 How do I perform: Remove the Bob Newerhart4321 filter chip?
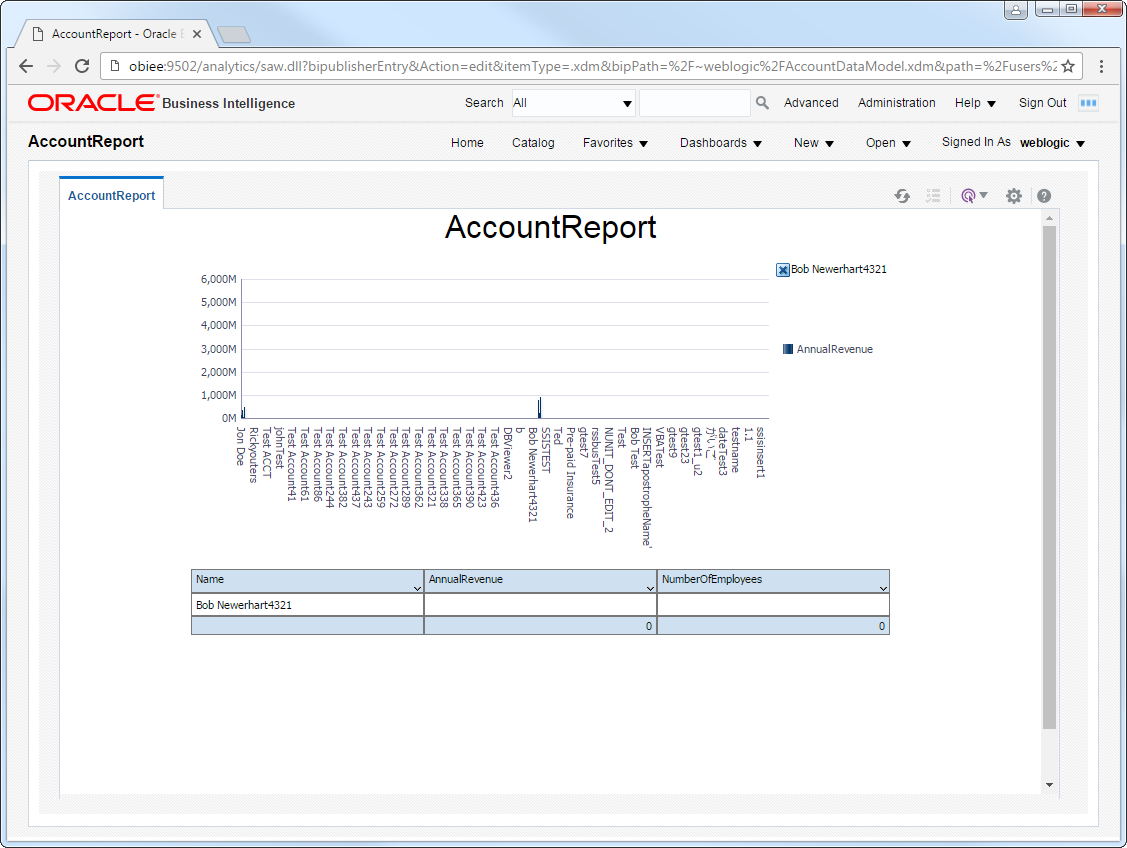tap(783, 270)
